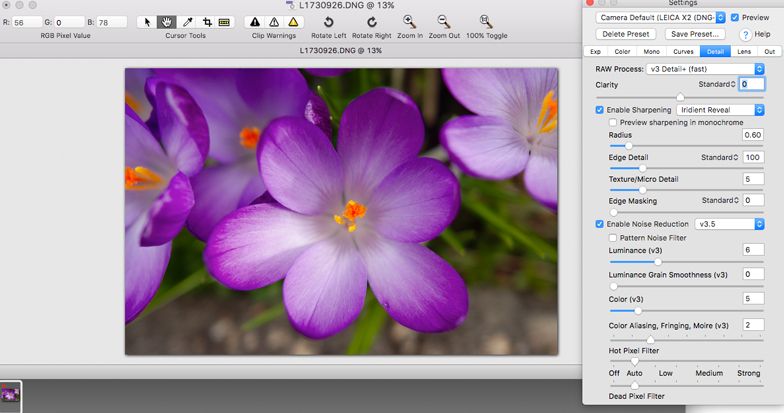
Task: Enable the Pattern Noise Filter checkbox
Action: 613,238
